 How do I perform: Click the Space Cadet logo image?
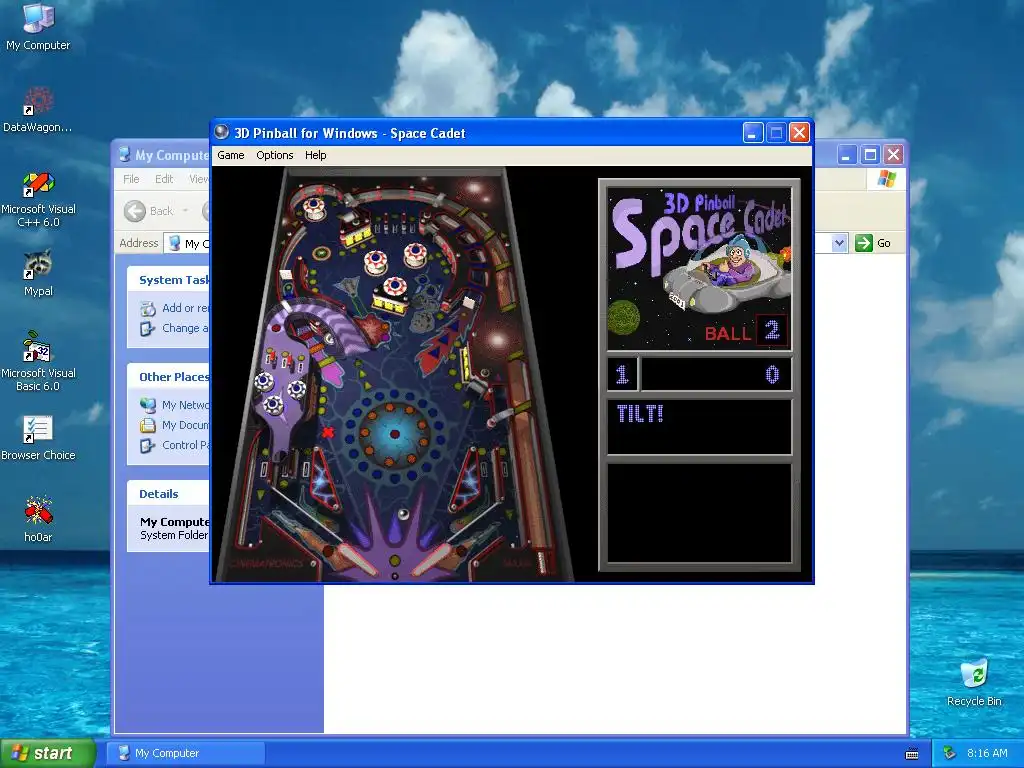[699, 268]
